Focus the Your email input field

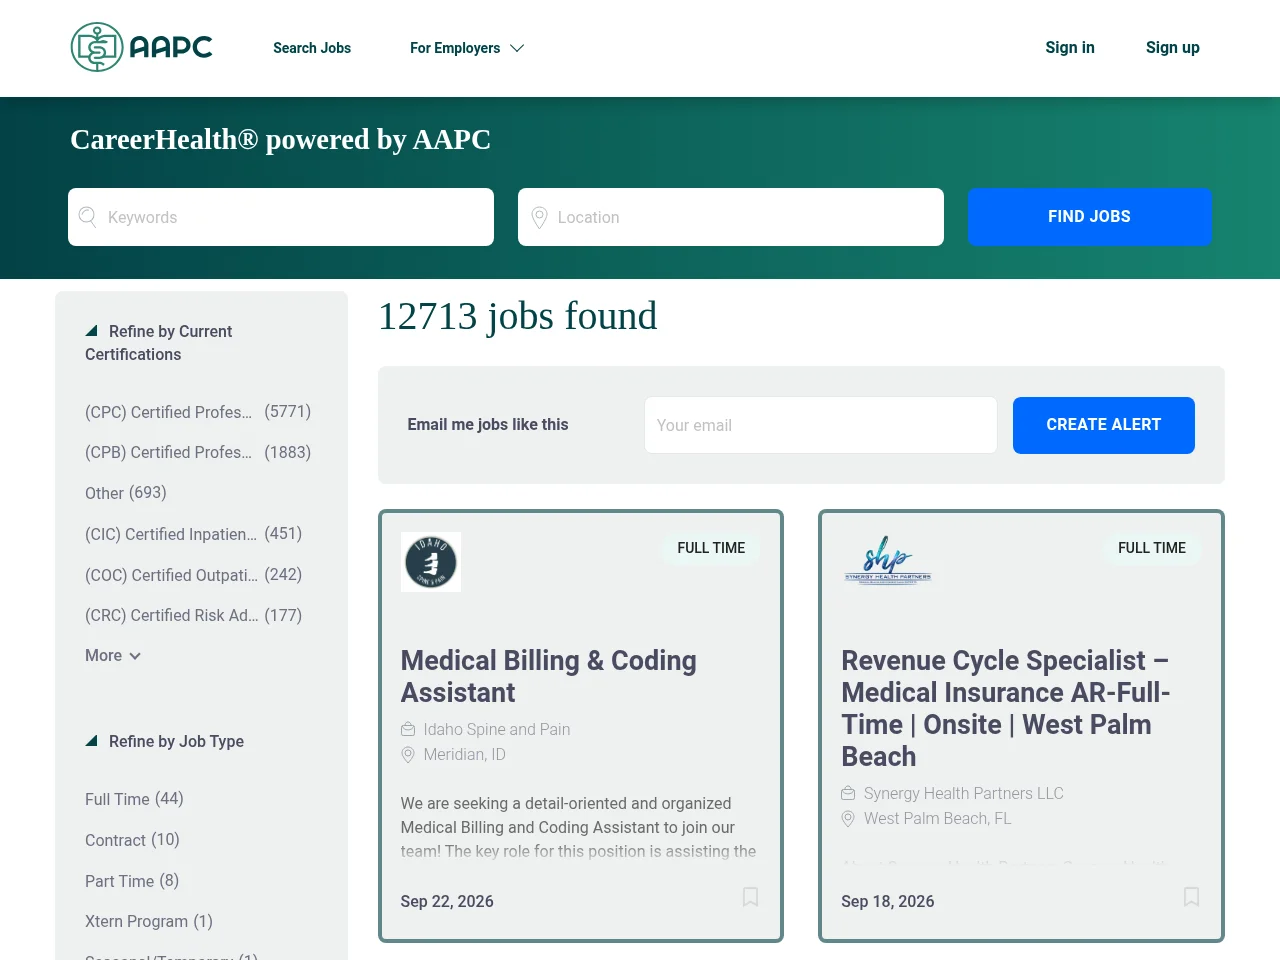[821, 425]
